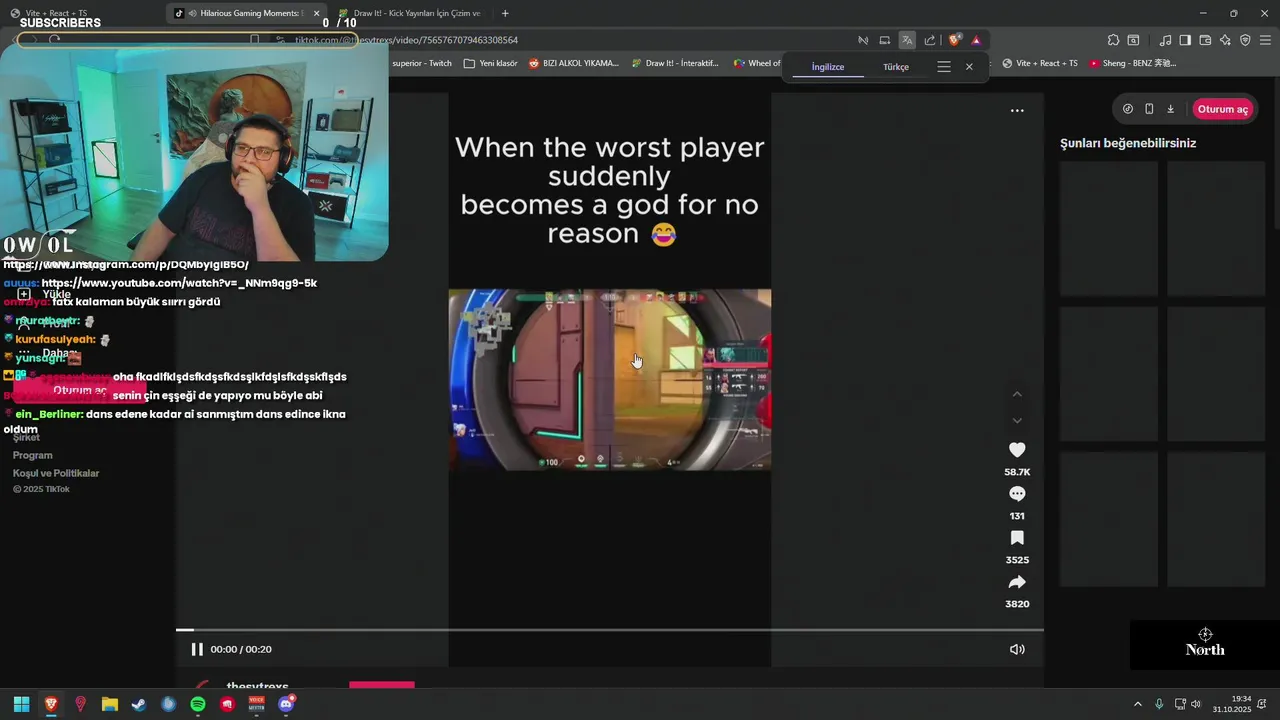Click the share icon in address bar

click(930, 40)
